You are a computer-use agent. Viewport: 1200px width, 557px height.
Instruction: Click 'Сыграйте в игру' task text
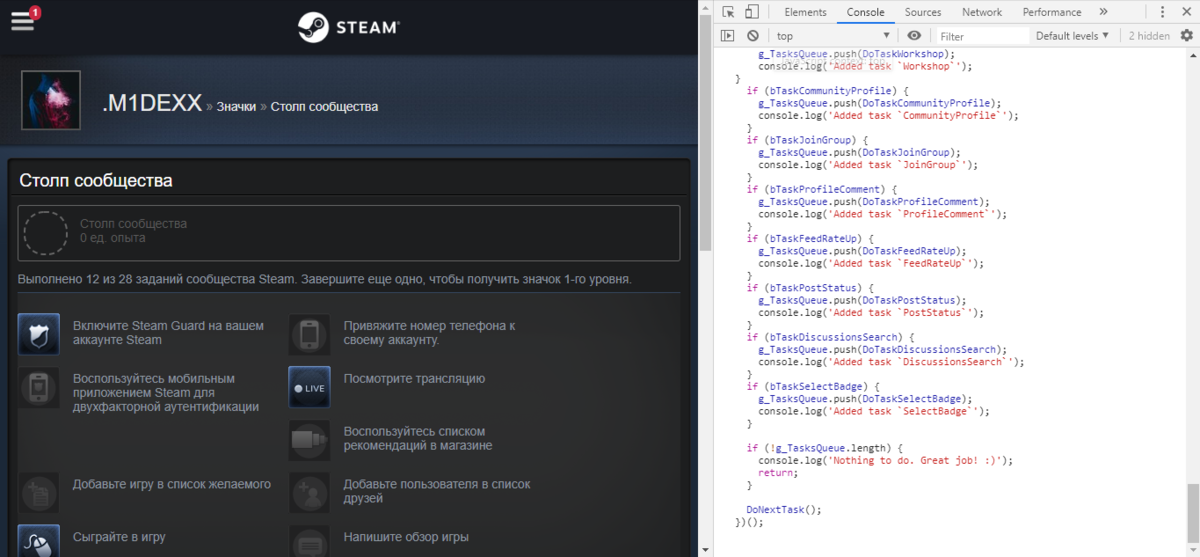pos(119,538)
